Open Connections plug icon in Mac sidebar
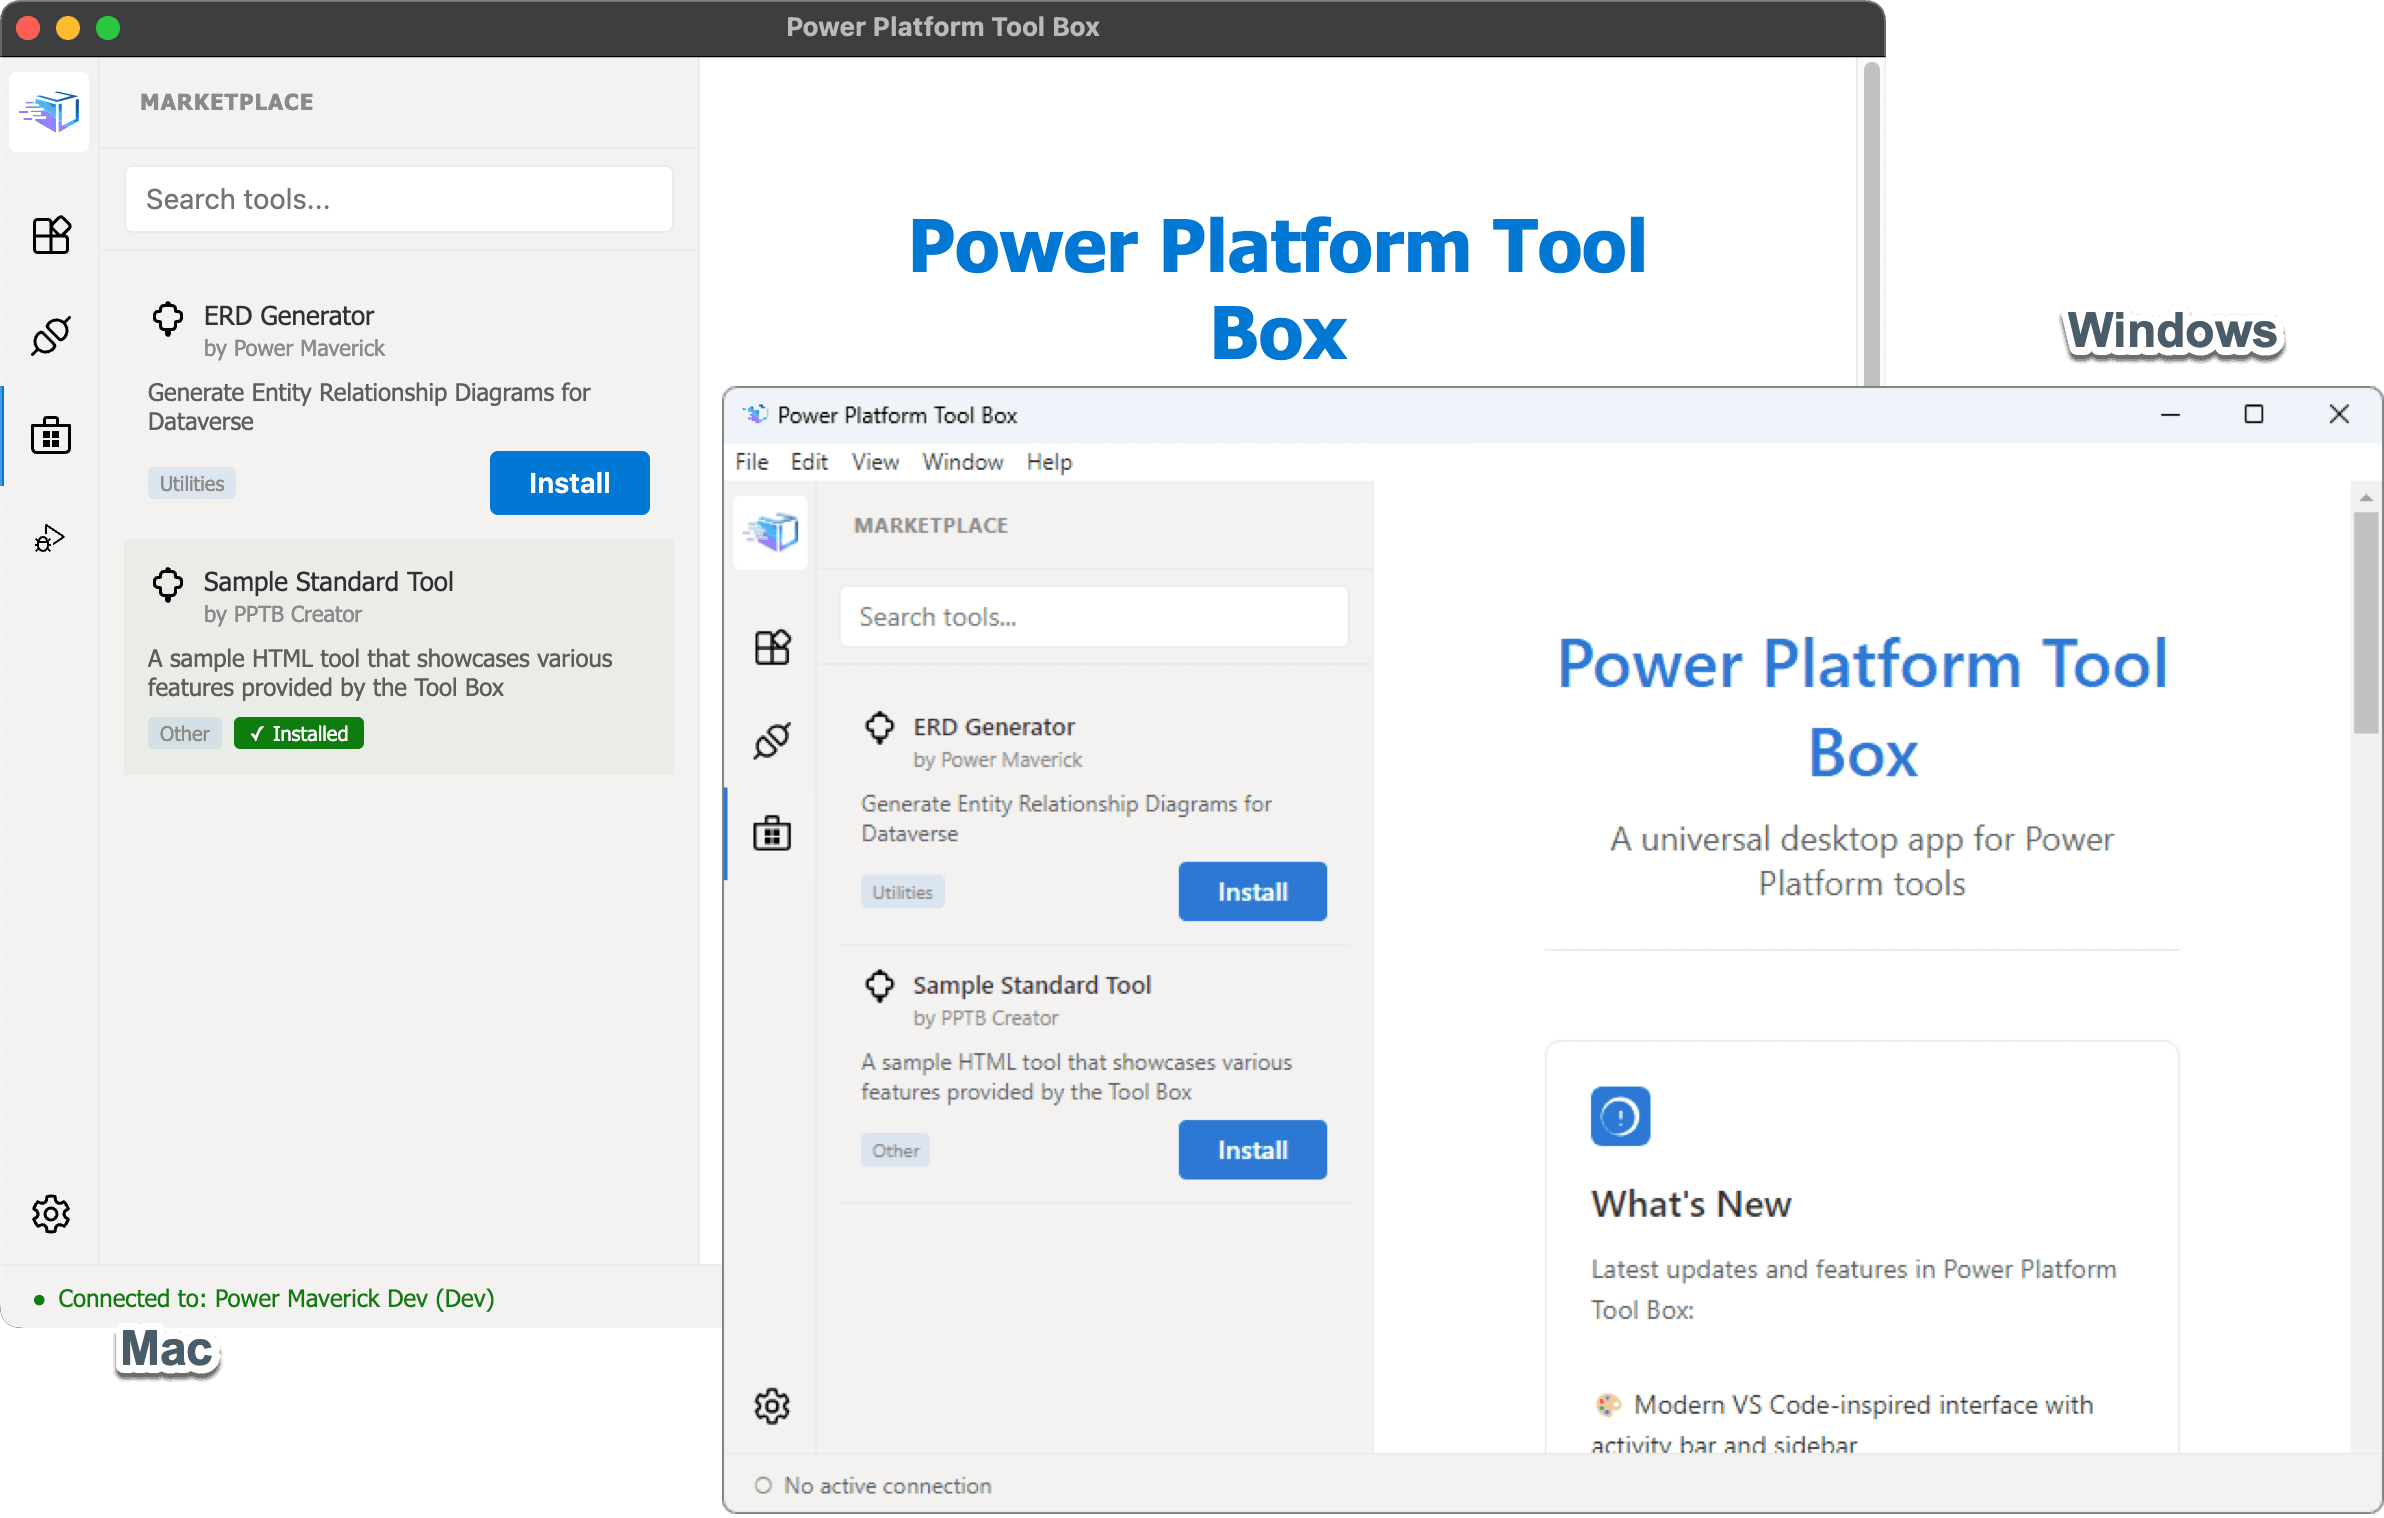This screenshot has width=2384, height=1518. pos(51,336)
